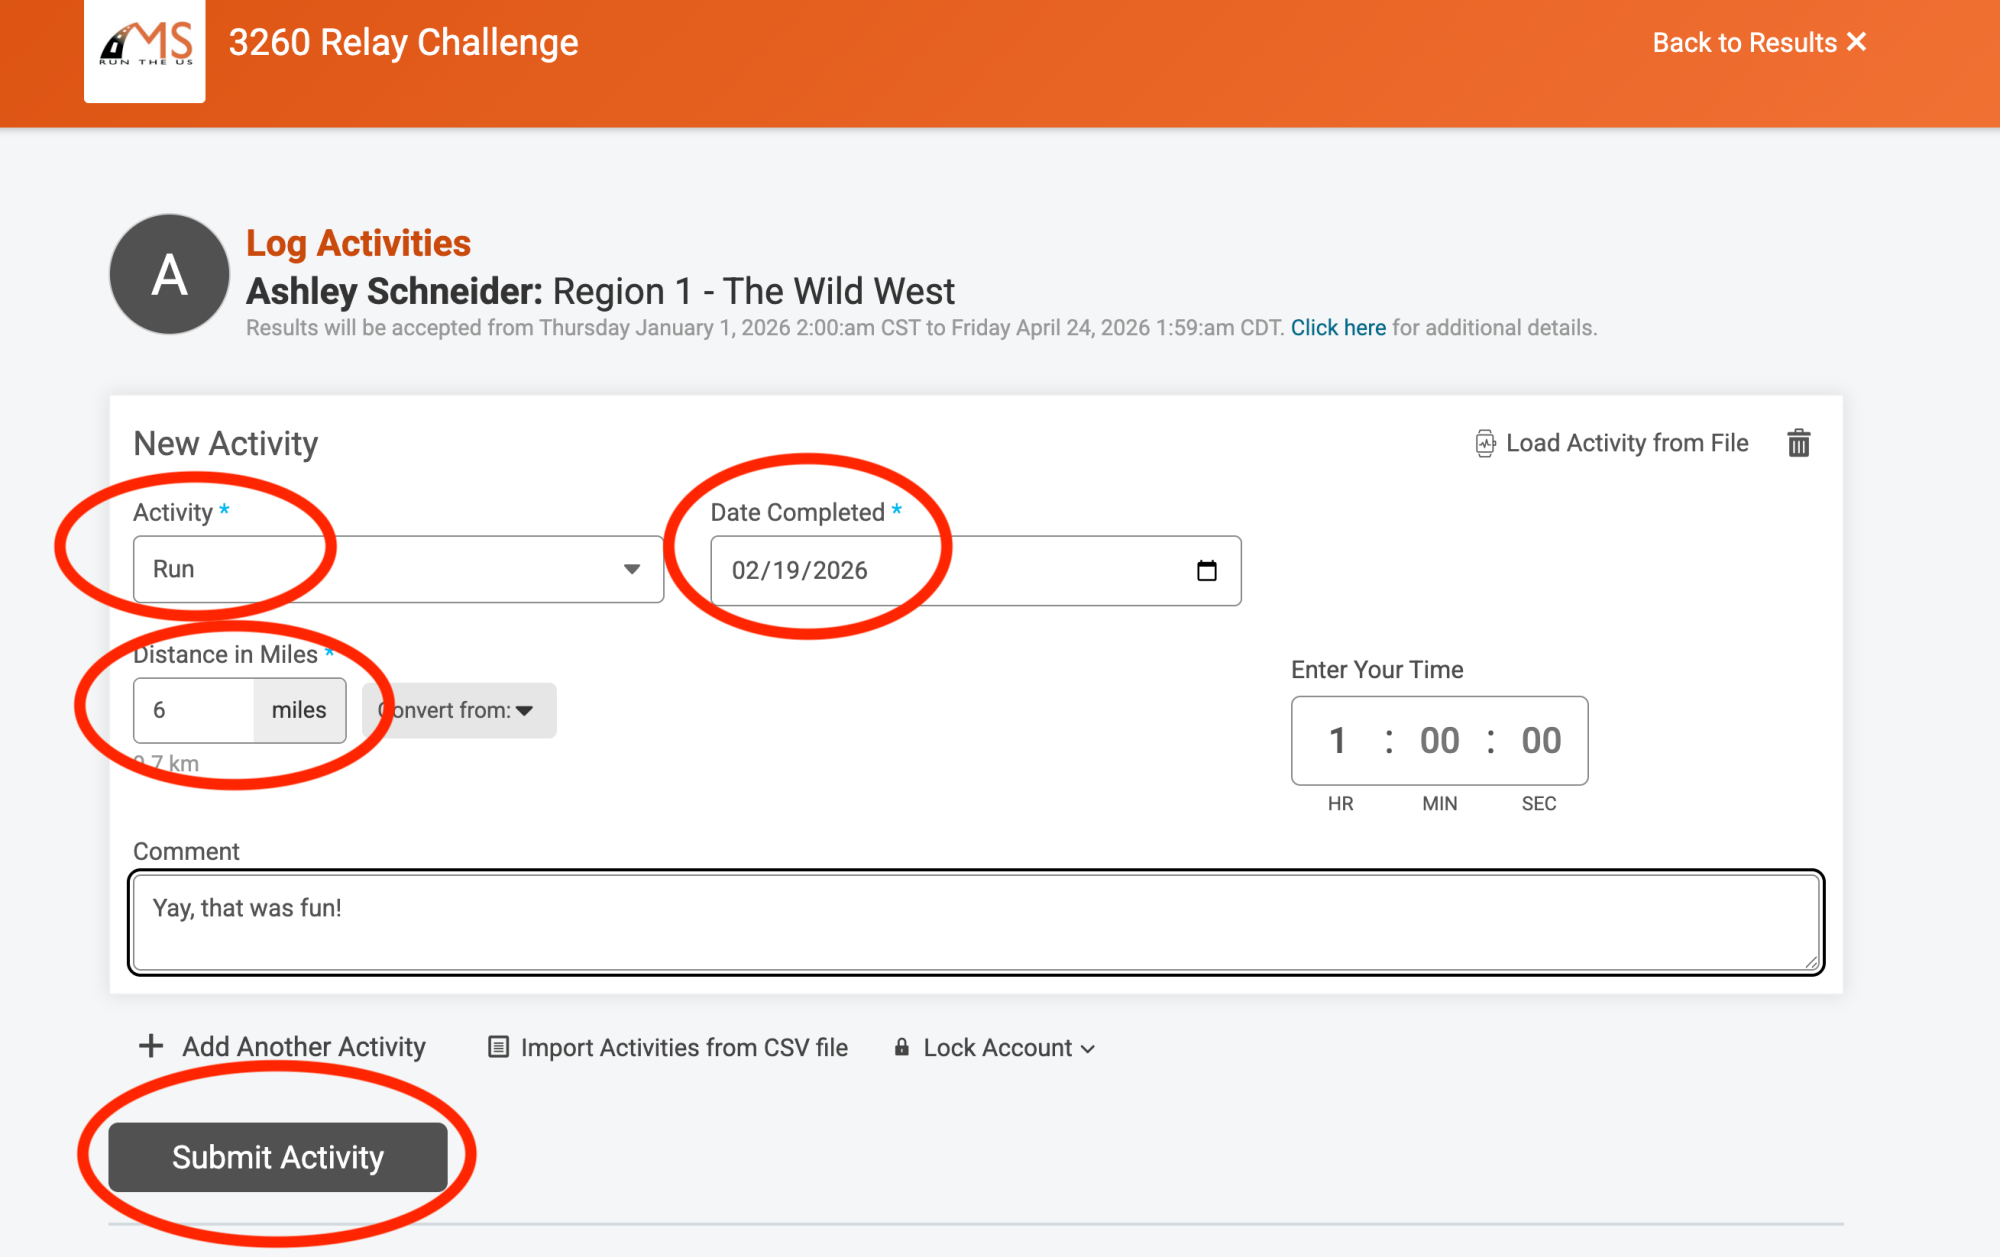2000x1257 pixels.
Task: Focus the Distance in Miles field
Action: pyautogui.click(x=194, y=710)
